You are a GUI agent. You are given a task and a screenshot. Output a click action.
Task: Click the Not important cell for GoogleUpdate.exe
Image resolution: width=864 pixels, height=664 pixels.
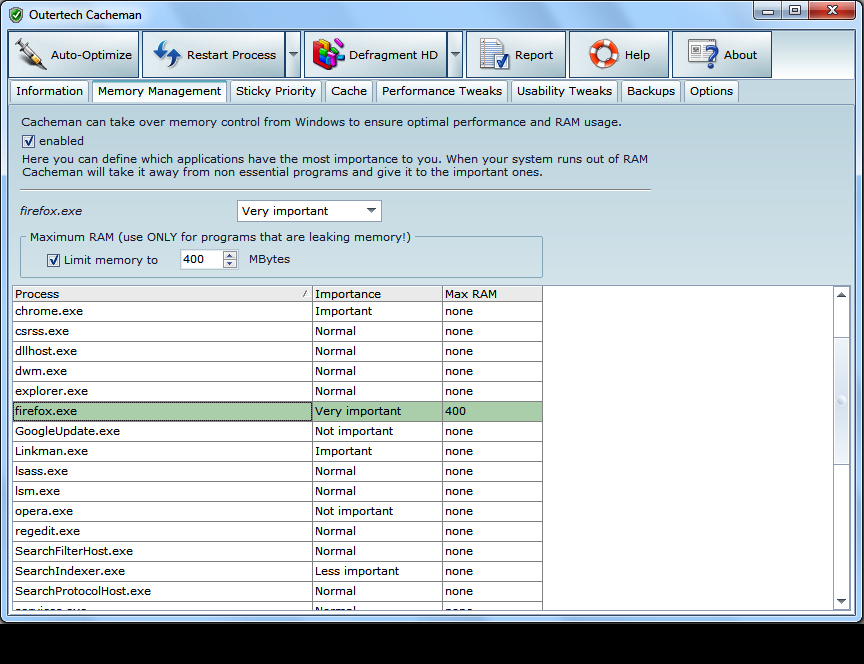click(377, 431)
